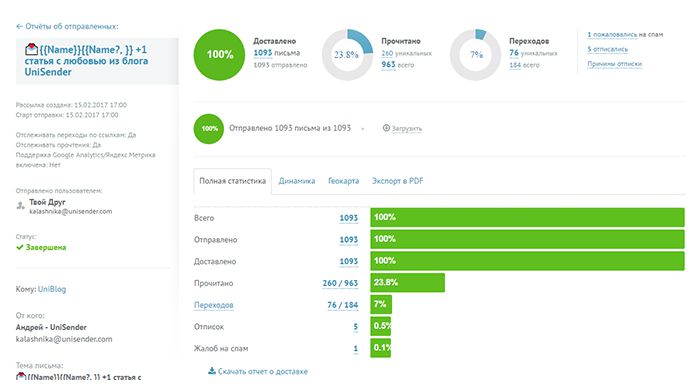Click the green 23.8% Прочитано progress bar
Image resolution: width=697 pixels, height=386 pixels.
408,283
